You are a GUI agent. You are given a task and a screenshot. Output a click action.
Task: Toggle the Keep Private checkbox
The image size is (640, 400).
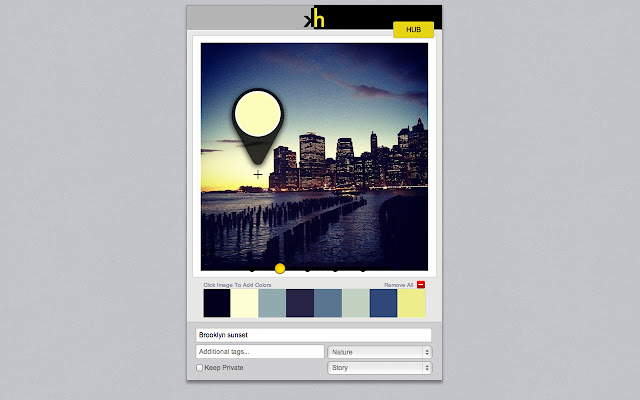coord(200,368)
